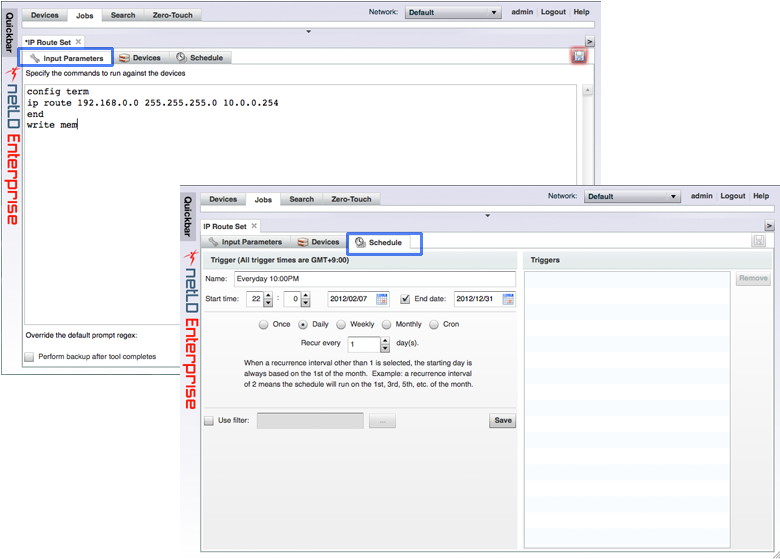Open the Jobs main tab in front window
The height and width of the screenshot is (559, 780).
263,199
